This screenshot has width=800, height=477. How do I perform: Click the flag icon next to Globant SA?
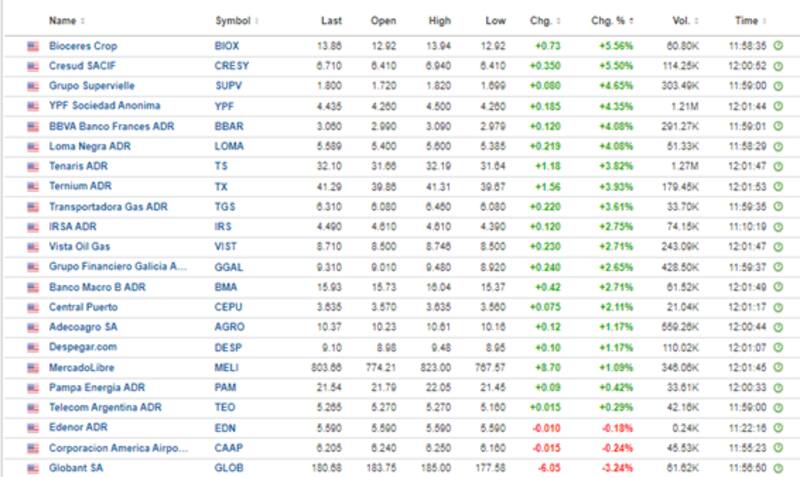tap(32, 467)
